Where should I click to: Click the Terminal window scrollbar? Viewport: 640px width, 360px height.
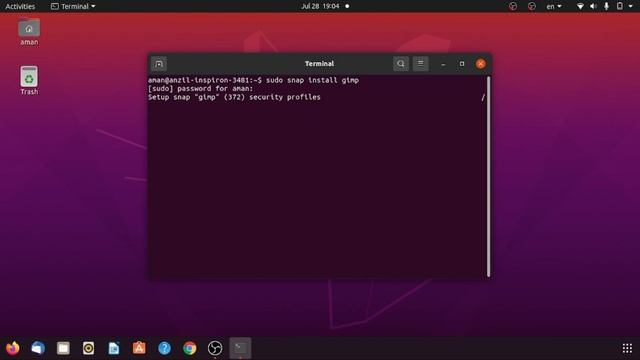pos(489,176)
